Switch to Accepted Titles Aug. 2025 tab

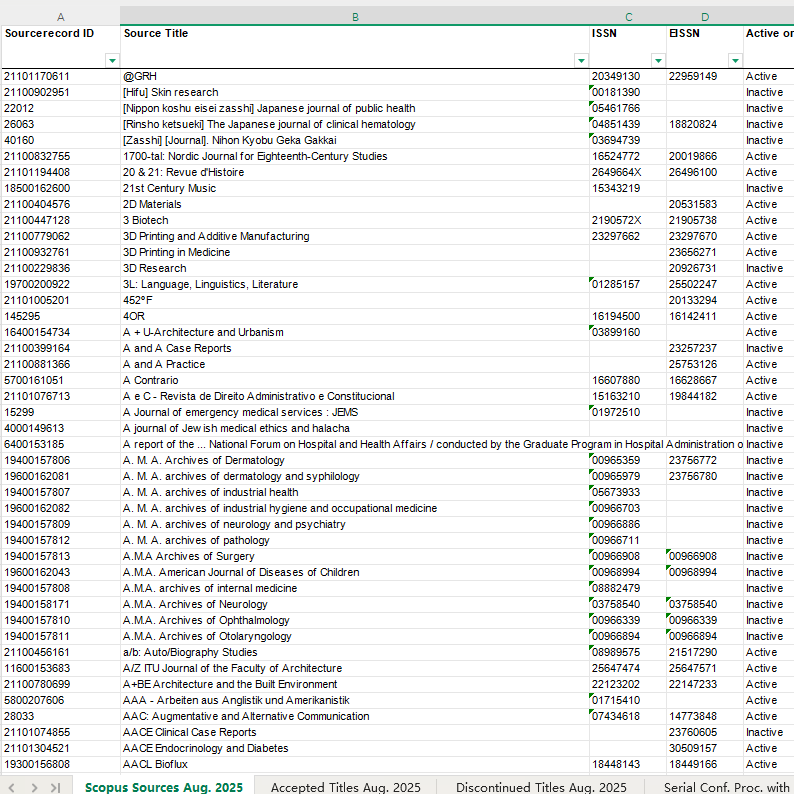pos(345,787)
